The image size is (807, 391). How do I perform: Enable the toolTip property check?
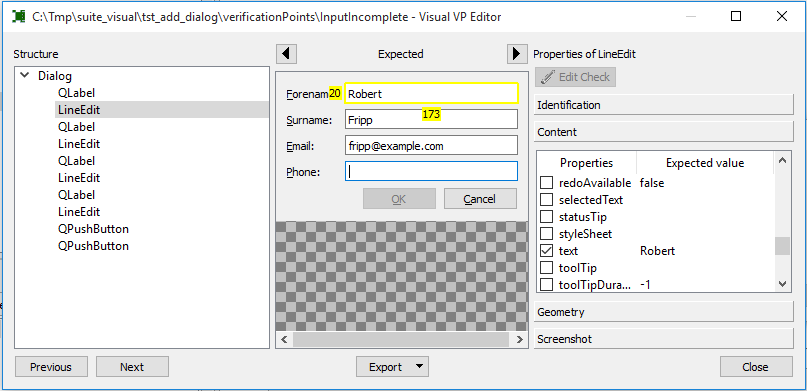point(547,268)
